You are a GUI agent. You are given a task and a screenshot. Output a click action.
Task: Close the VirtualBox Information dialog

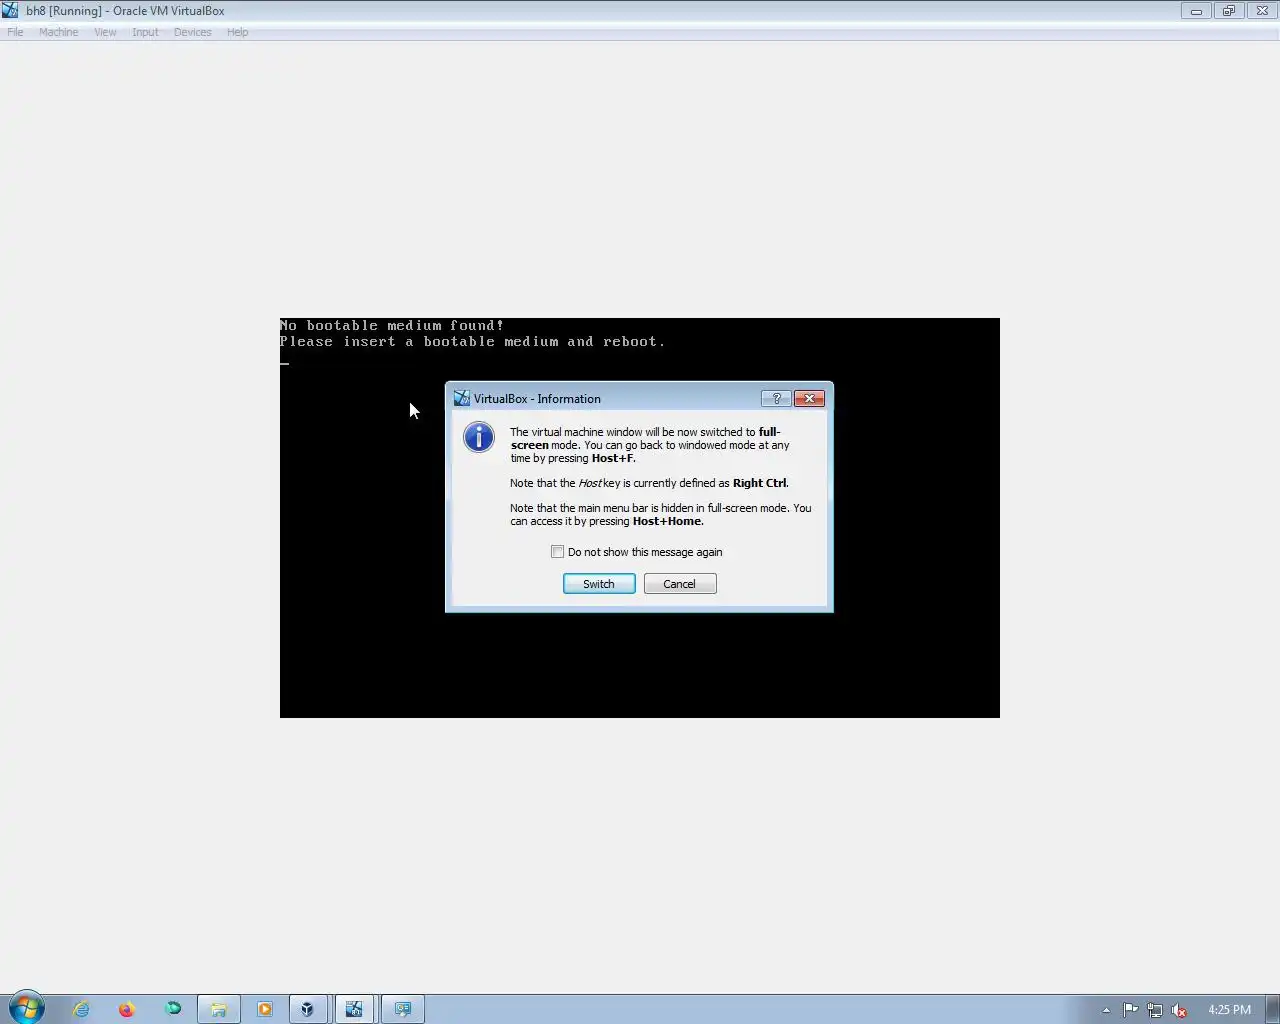coord(809,398)
